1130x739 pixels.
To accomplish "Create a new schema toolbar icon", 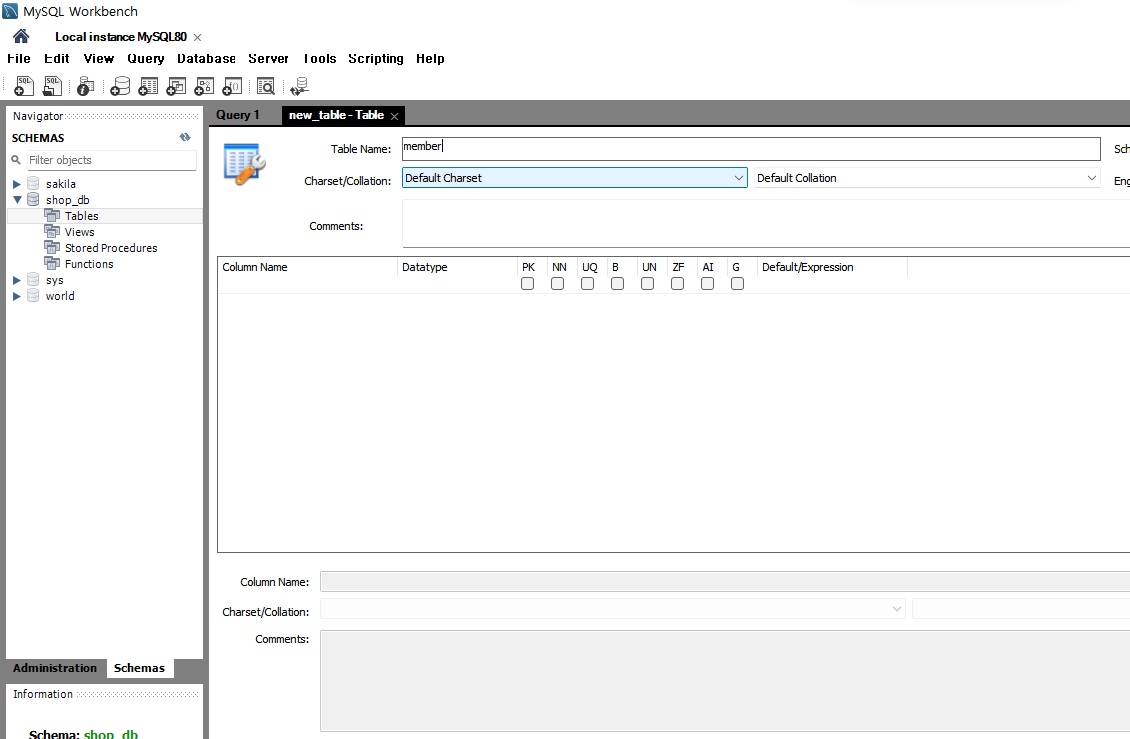I will [120, 87].
